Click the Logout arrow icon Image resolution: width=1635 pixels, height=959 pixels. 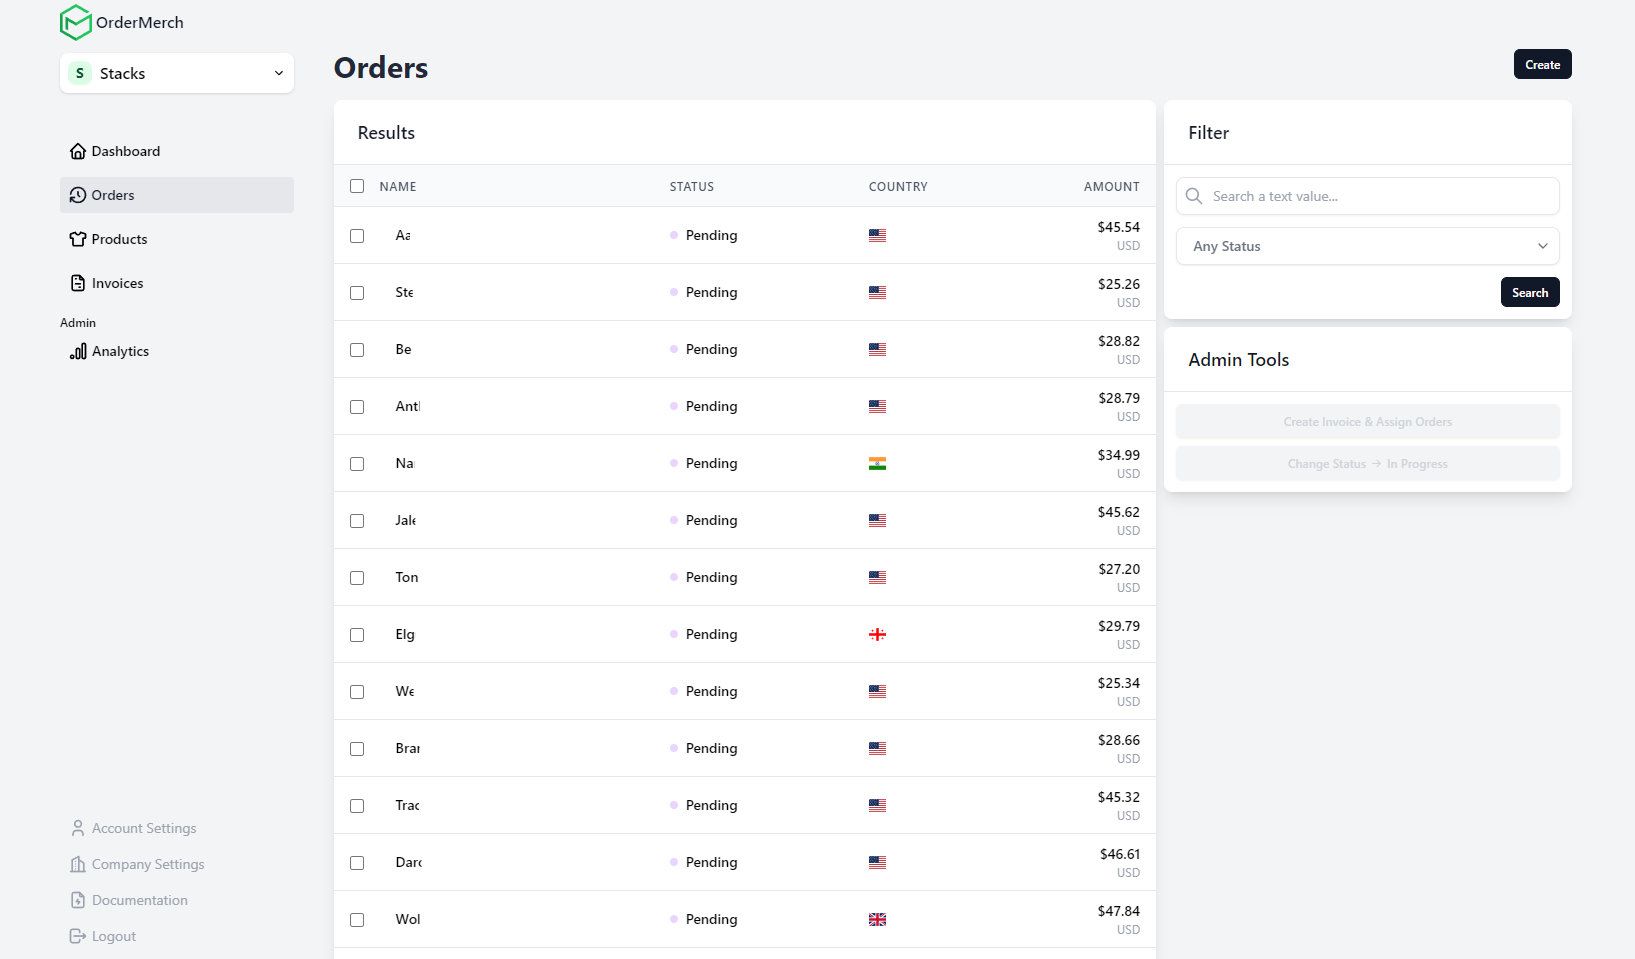click(78, 936)
